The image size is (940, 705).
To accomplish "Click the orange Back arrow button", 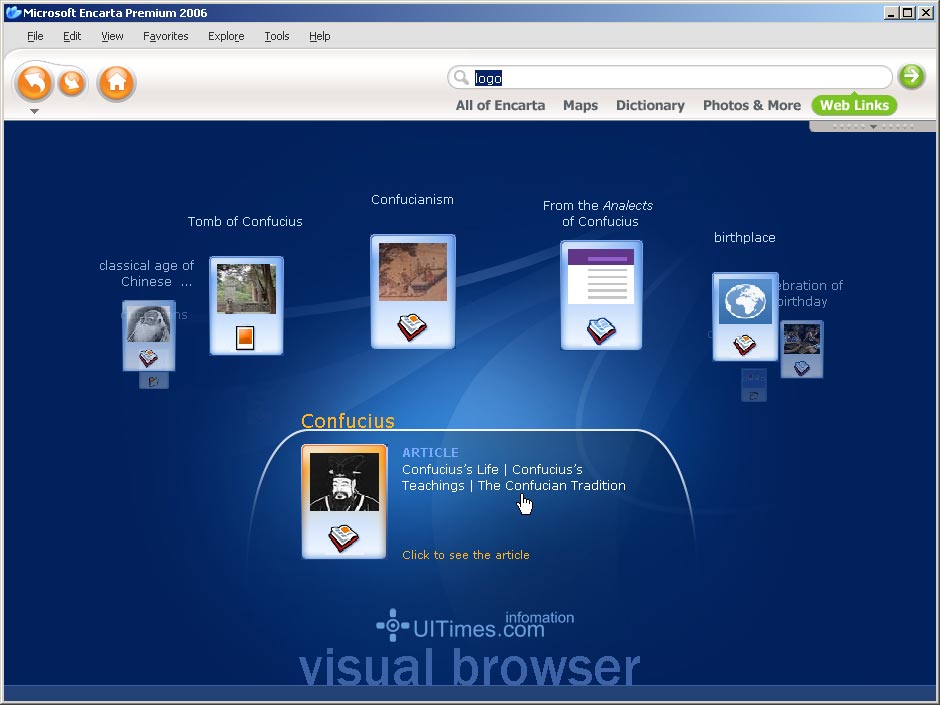I will [34, 82].
